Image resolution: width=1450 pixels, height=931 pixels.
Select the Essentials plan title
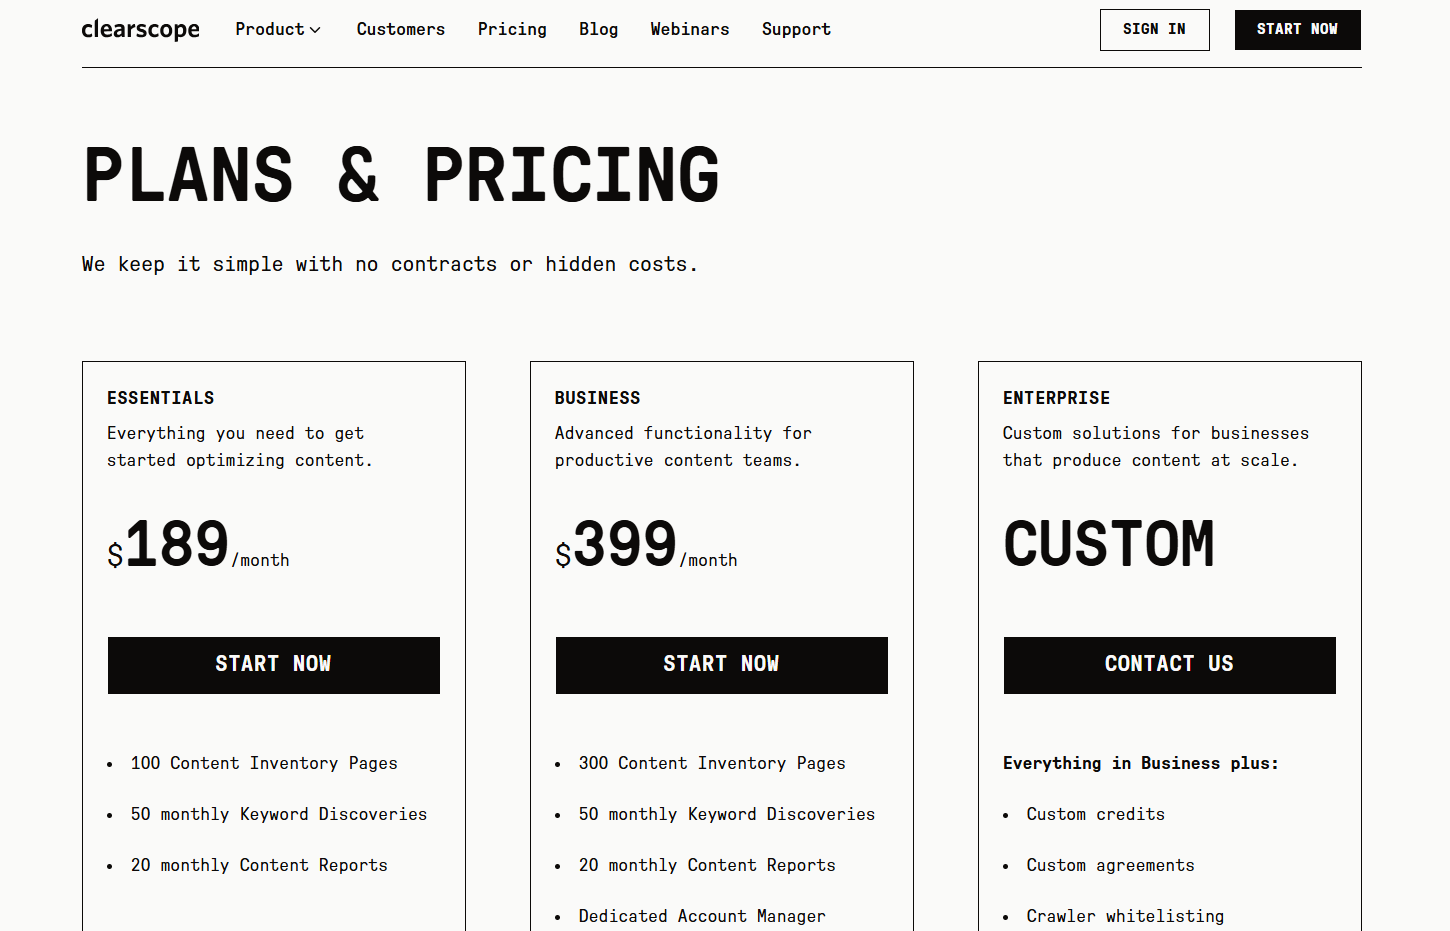(161, 398)
